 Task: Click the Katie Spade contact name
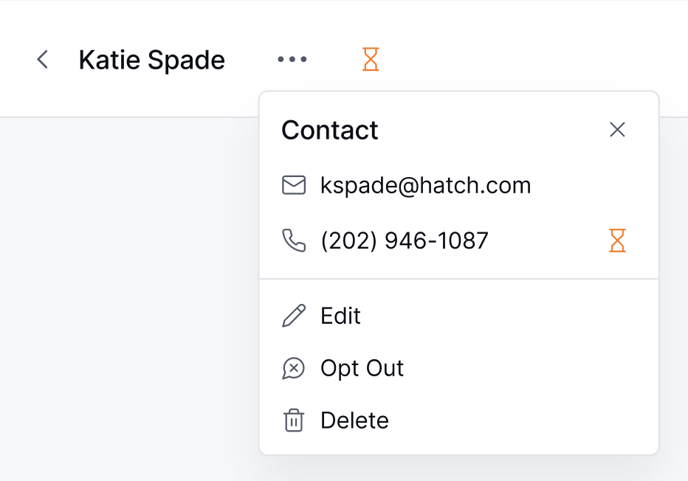(152, 60)
